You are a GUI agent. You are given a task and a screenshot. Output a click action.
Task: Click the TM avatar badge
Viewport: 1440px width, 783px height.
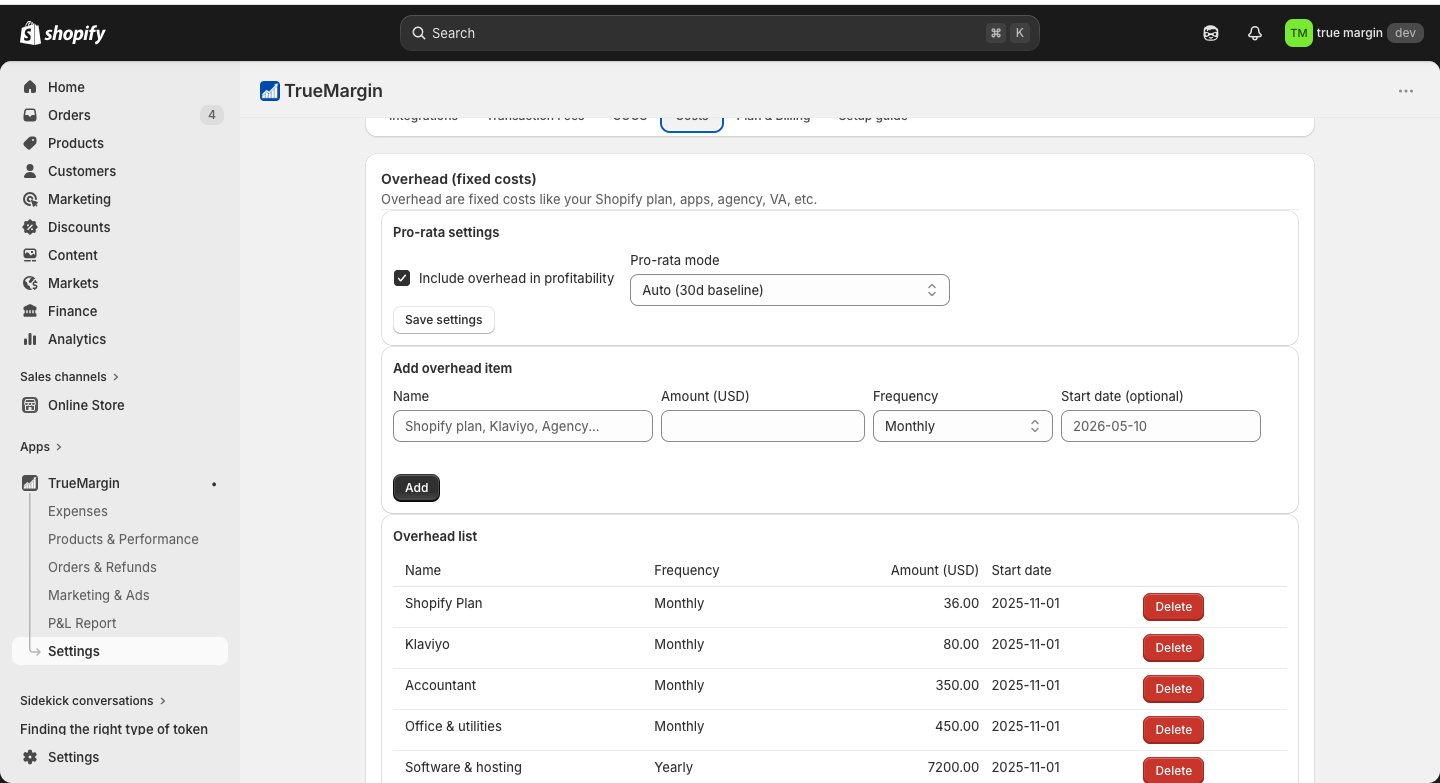tap(1298, 33)
